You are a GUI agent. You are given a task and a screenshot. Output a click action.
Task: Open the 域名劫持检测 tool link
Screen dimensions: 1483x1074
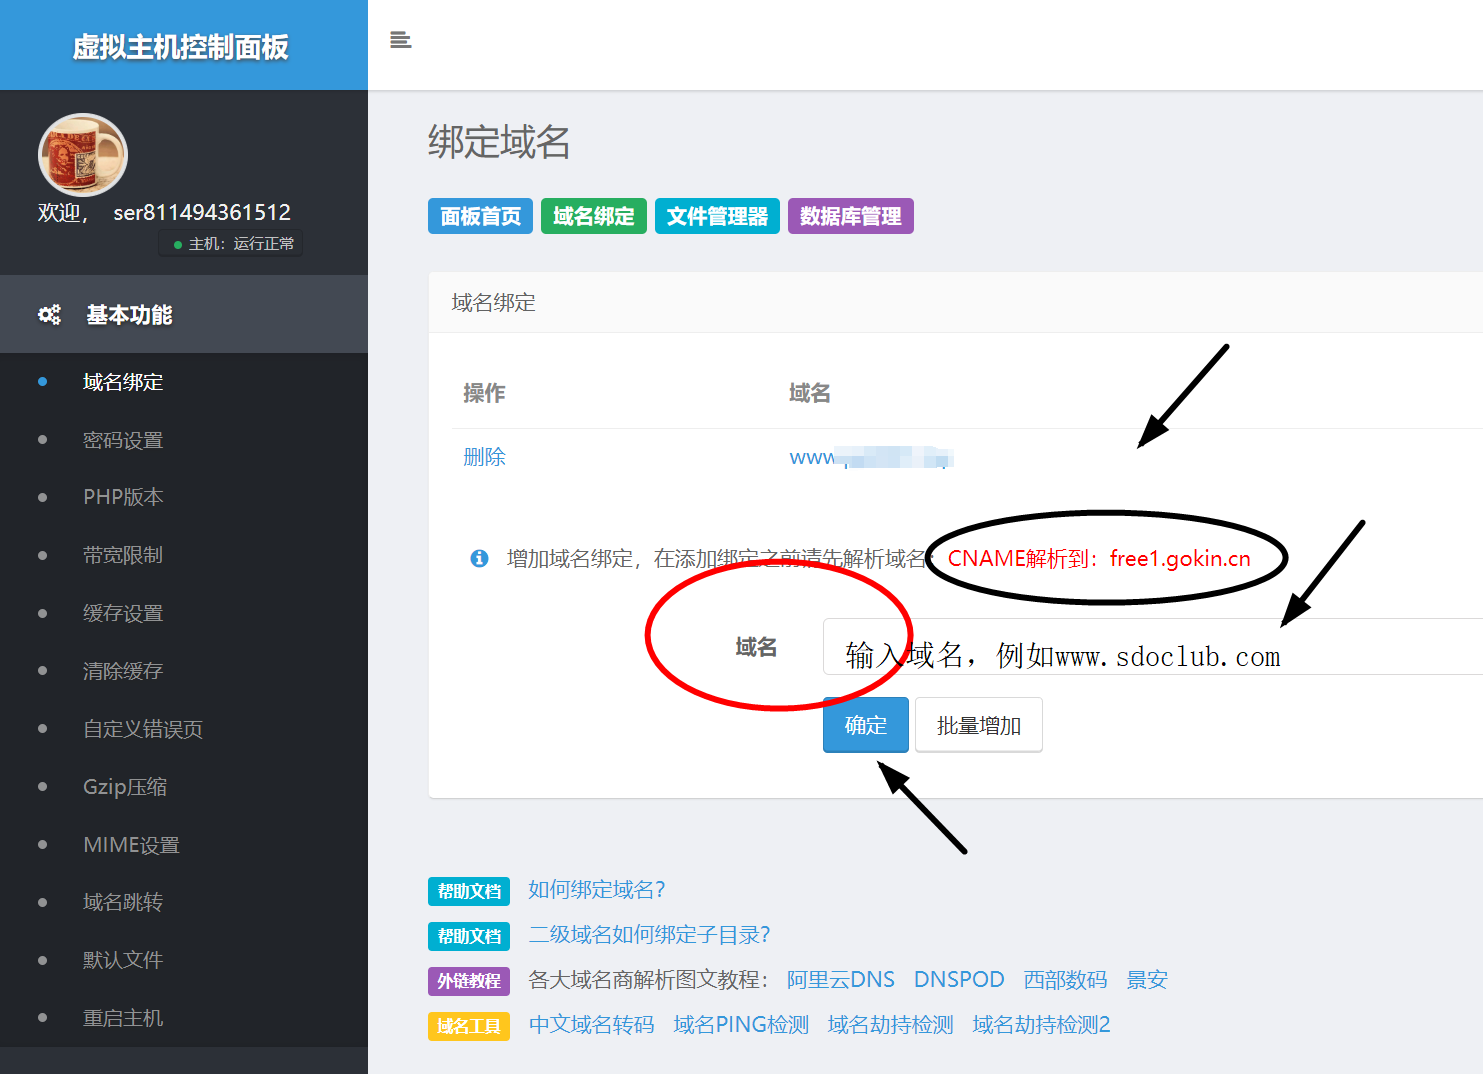pos(891,1025)
